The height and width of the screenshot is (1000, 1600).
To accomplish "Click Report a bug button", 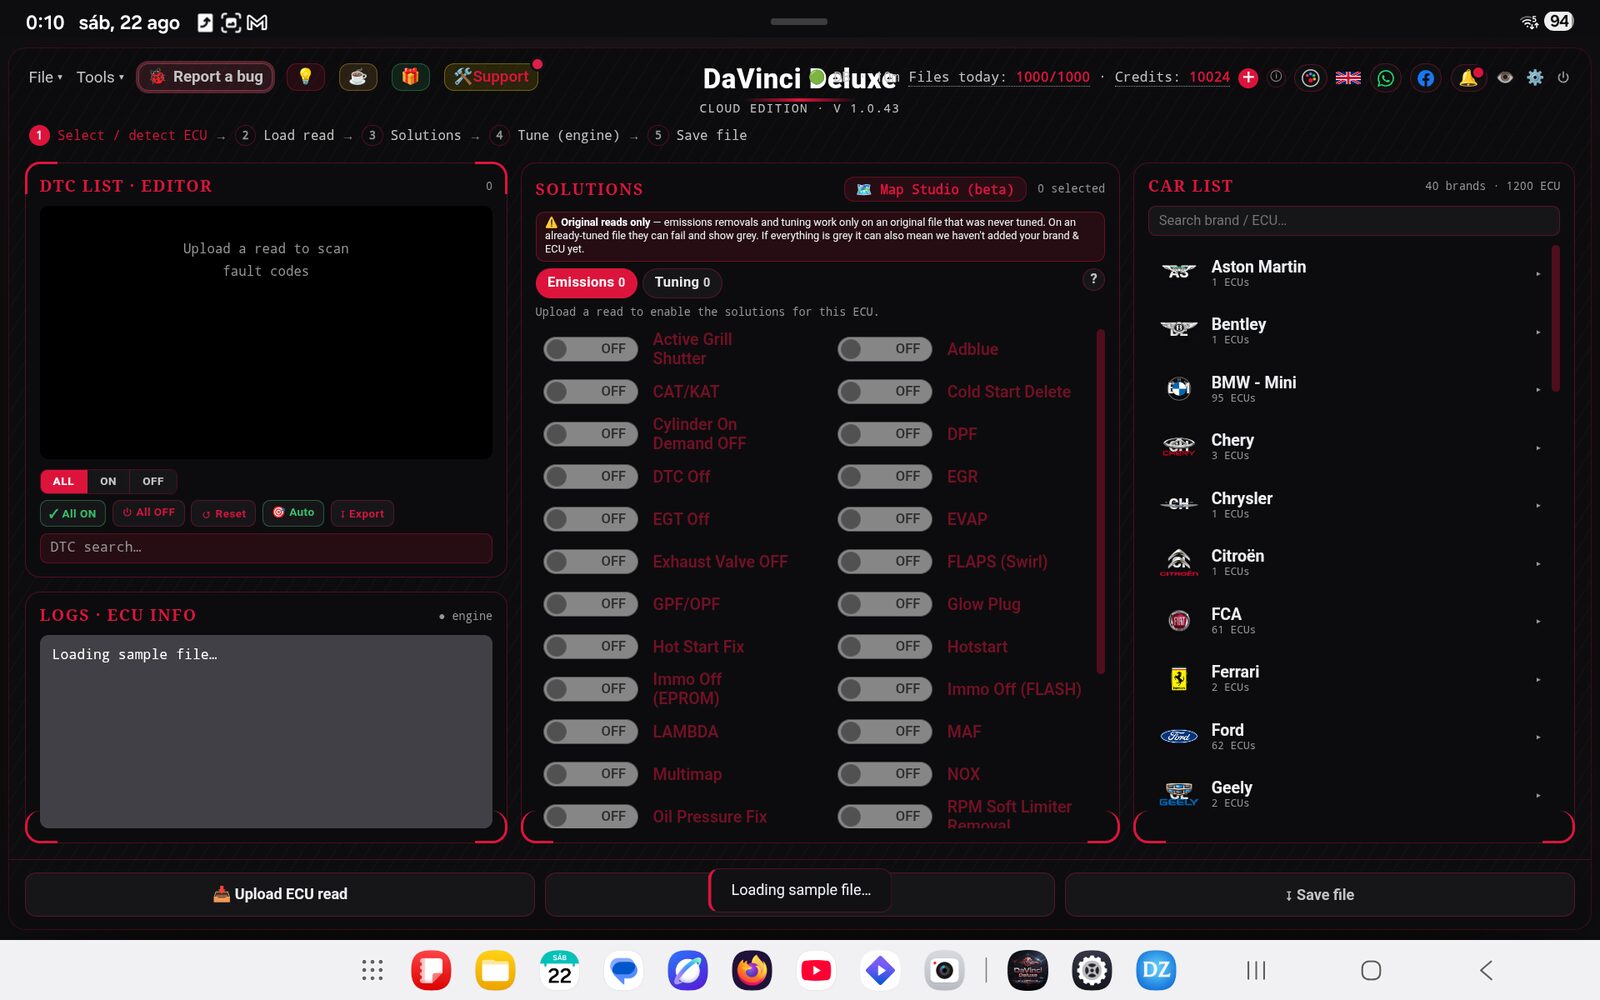I will coord(206,77).
